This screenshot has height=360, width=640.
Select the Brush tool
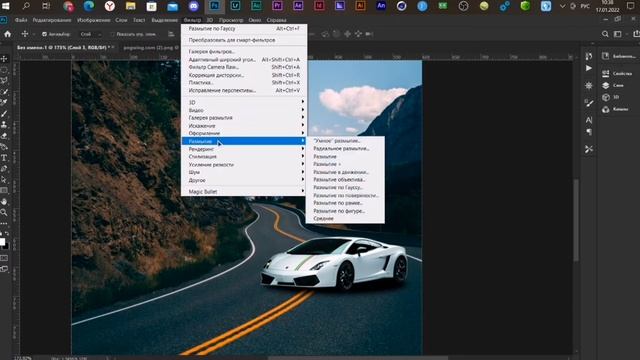pyautogui.click(x=4, y=114)
